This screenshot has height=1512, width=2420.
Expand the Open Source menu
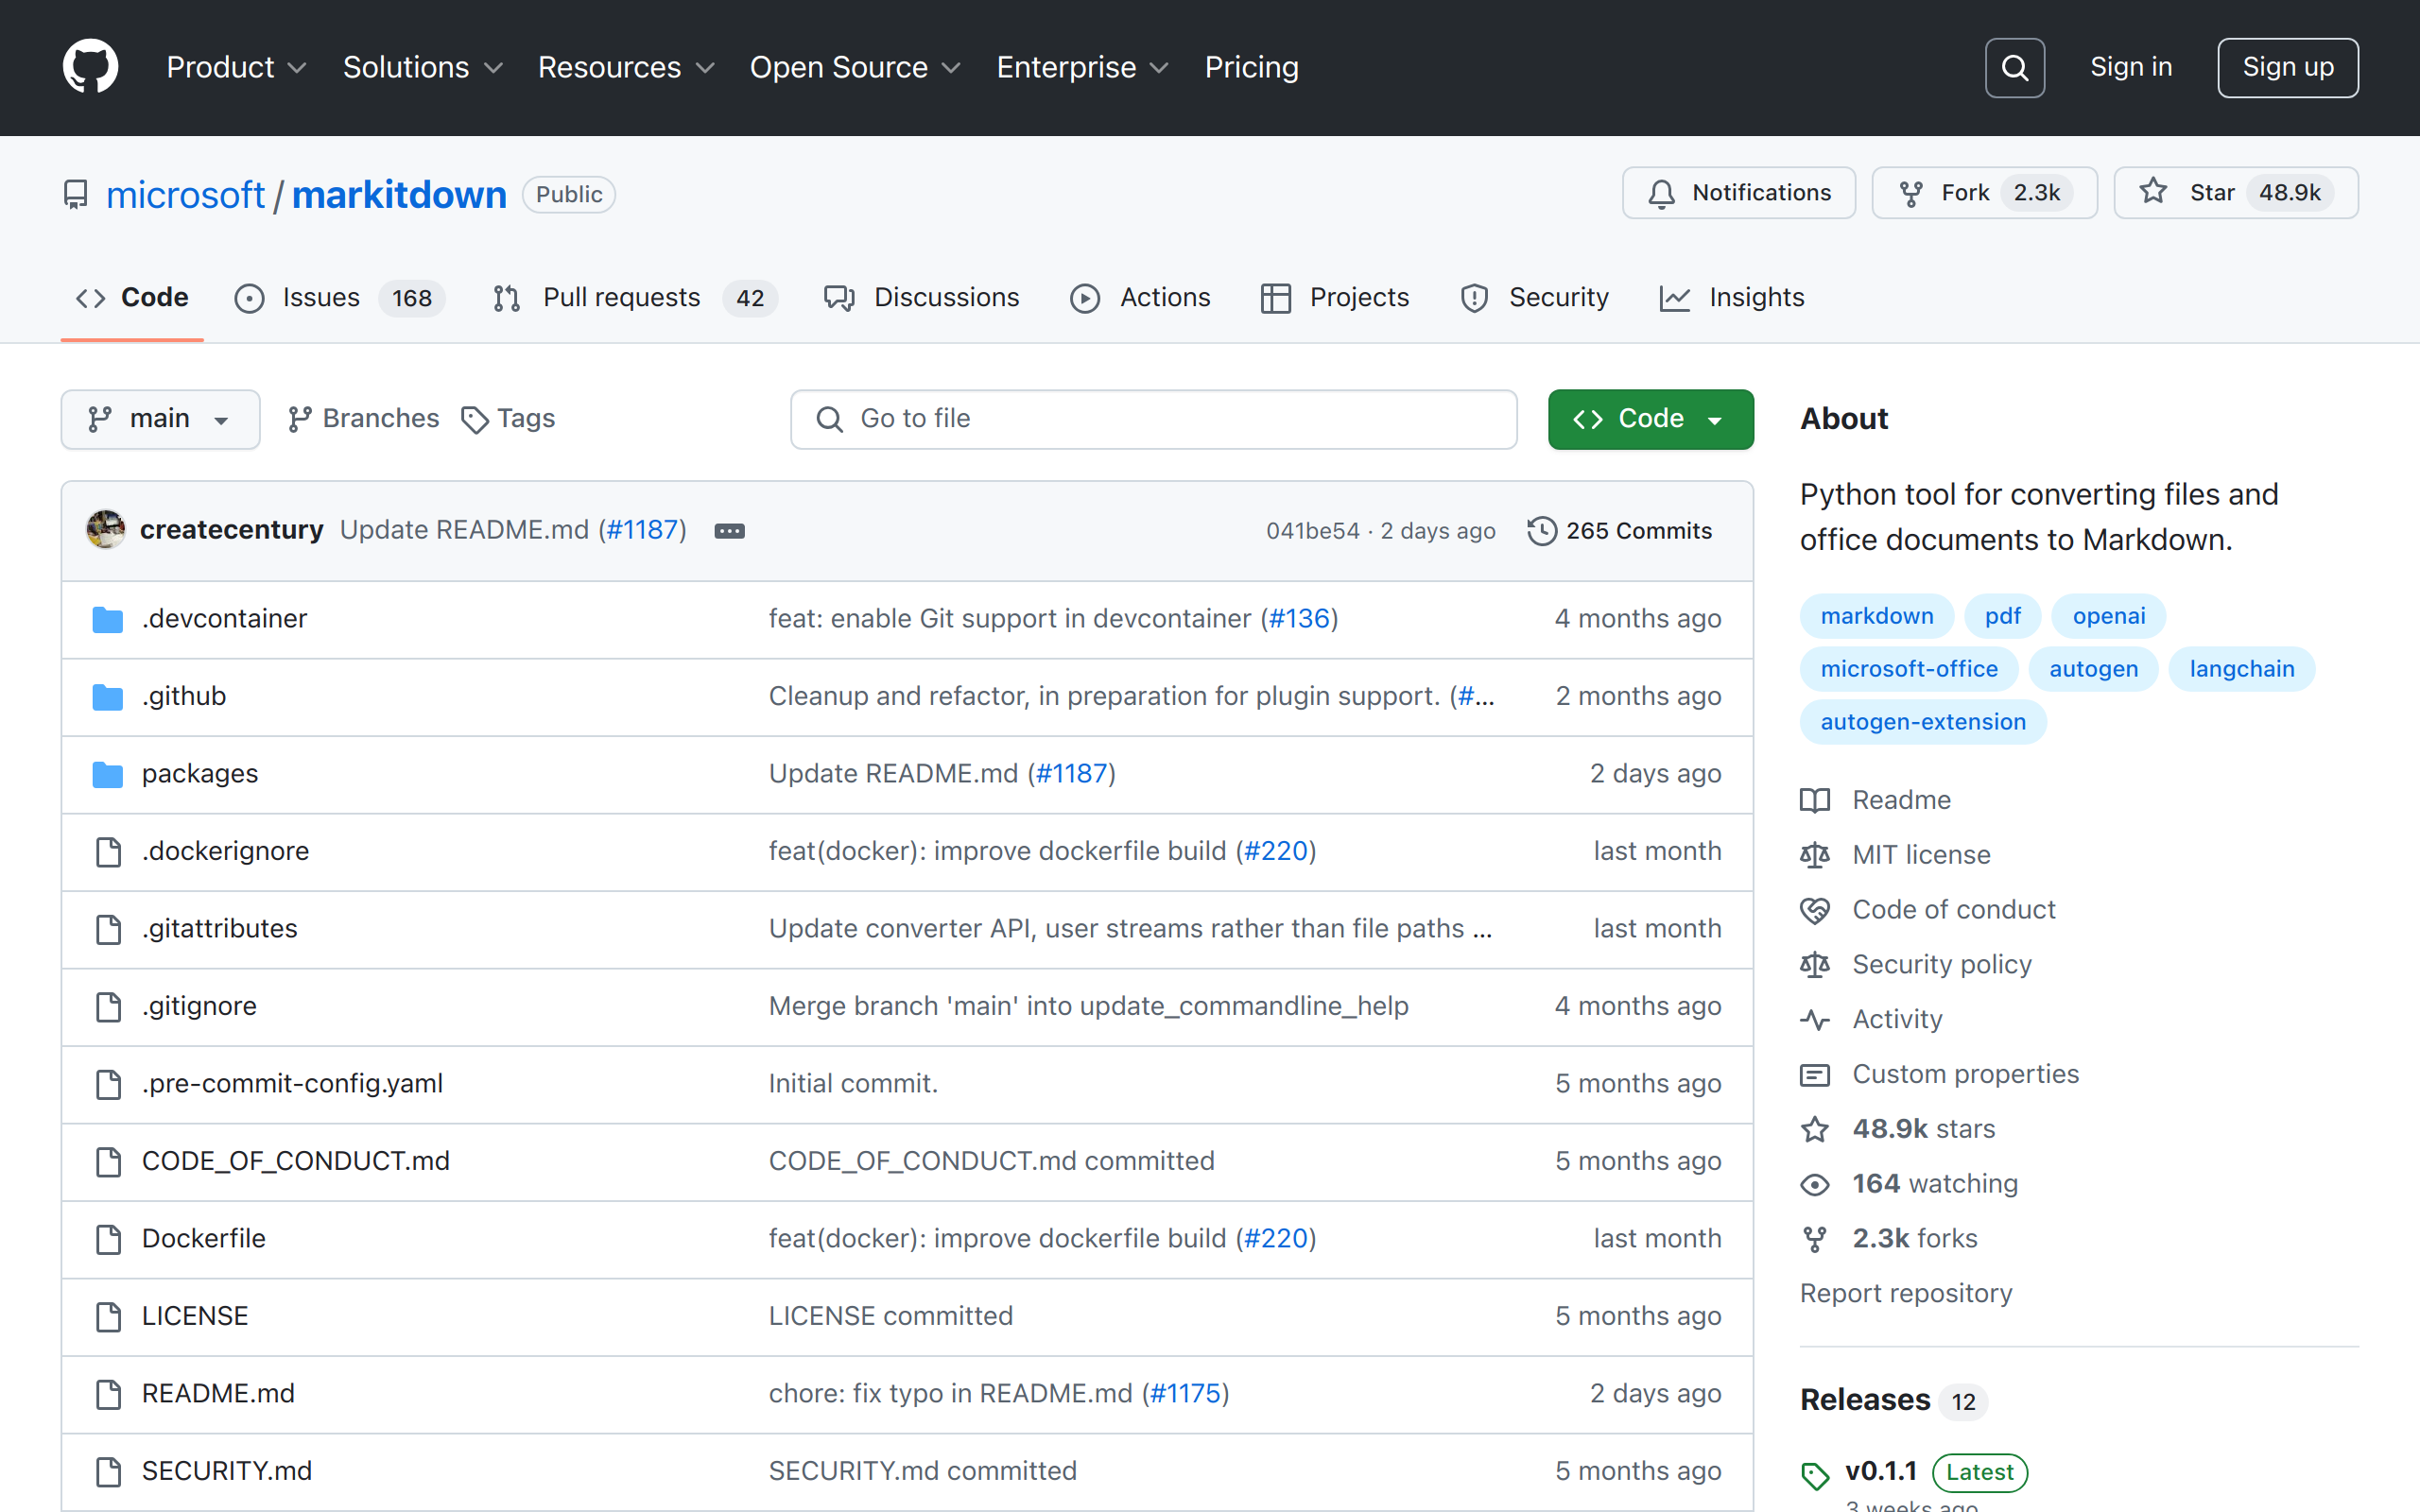tap(855, 67)
